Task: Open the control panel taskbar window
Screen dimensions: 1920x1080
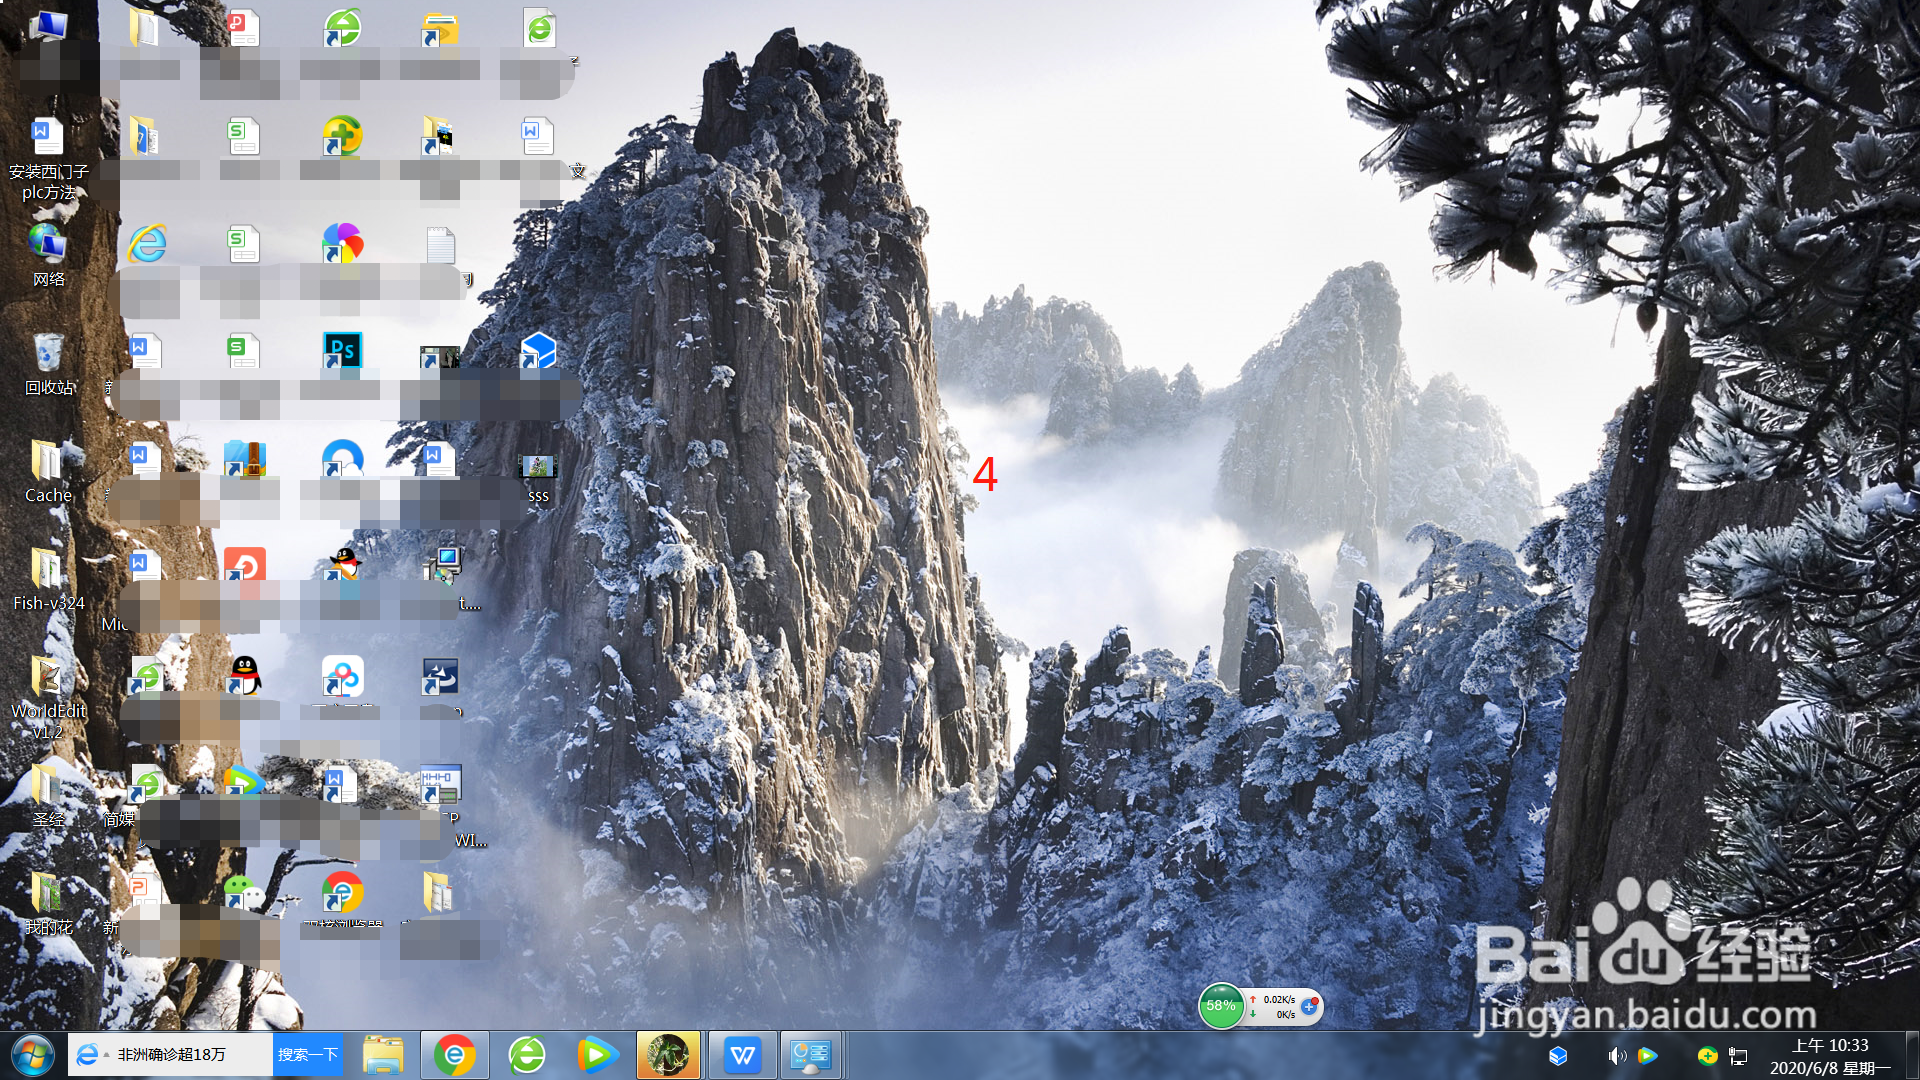Action: pyautogui.click(x=811, y=1055)
